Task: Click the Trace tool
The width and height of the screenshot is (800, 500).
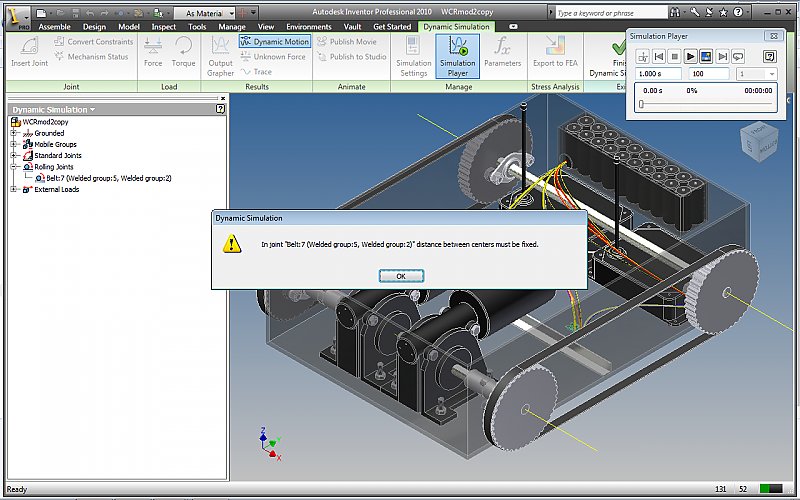Action: (257, 72)
